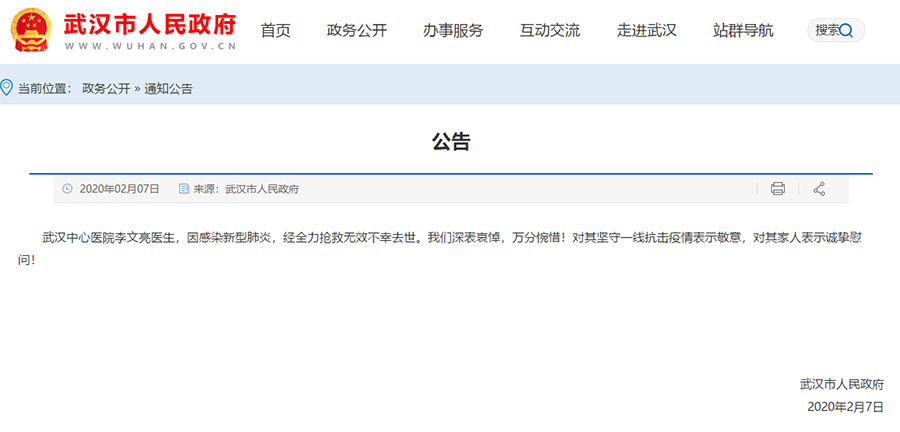The height and width of the screenshot is (432, 900).
Task: Click the clock icon beside the publish date
Action: tap(68, 188)
